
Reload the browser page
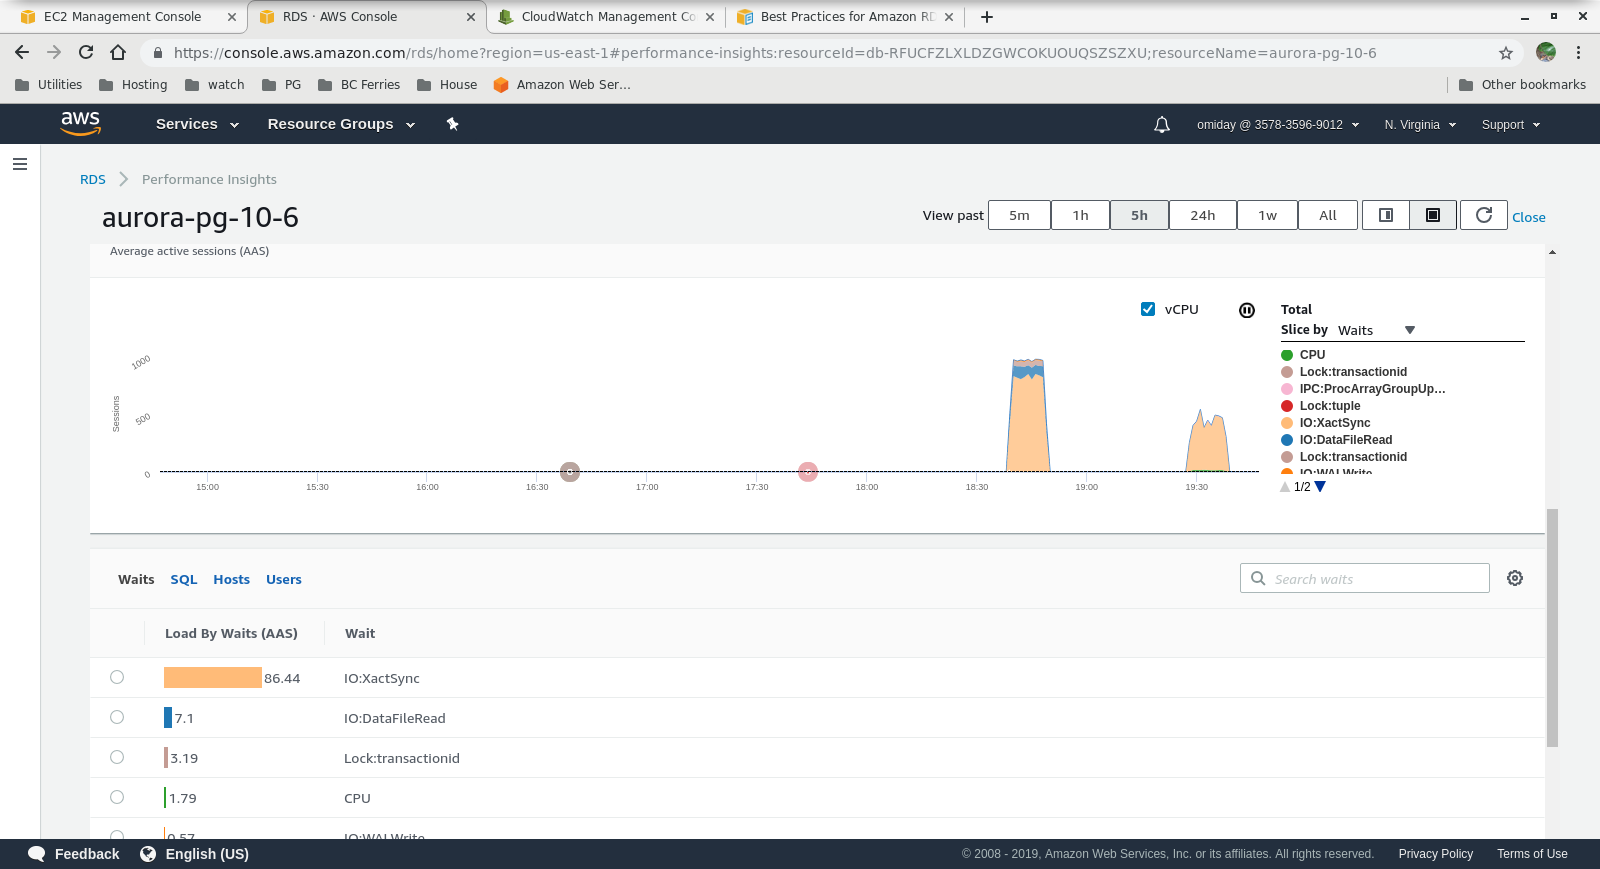pyautogui.click(x=86, y=52)
